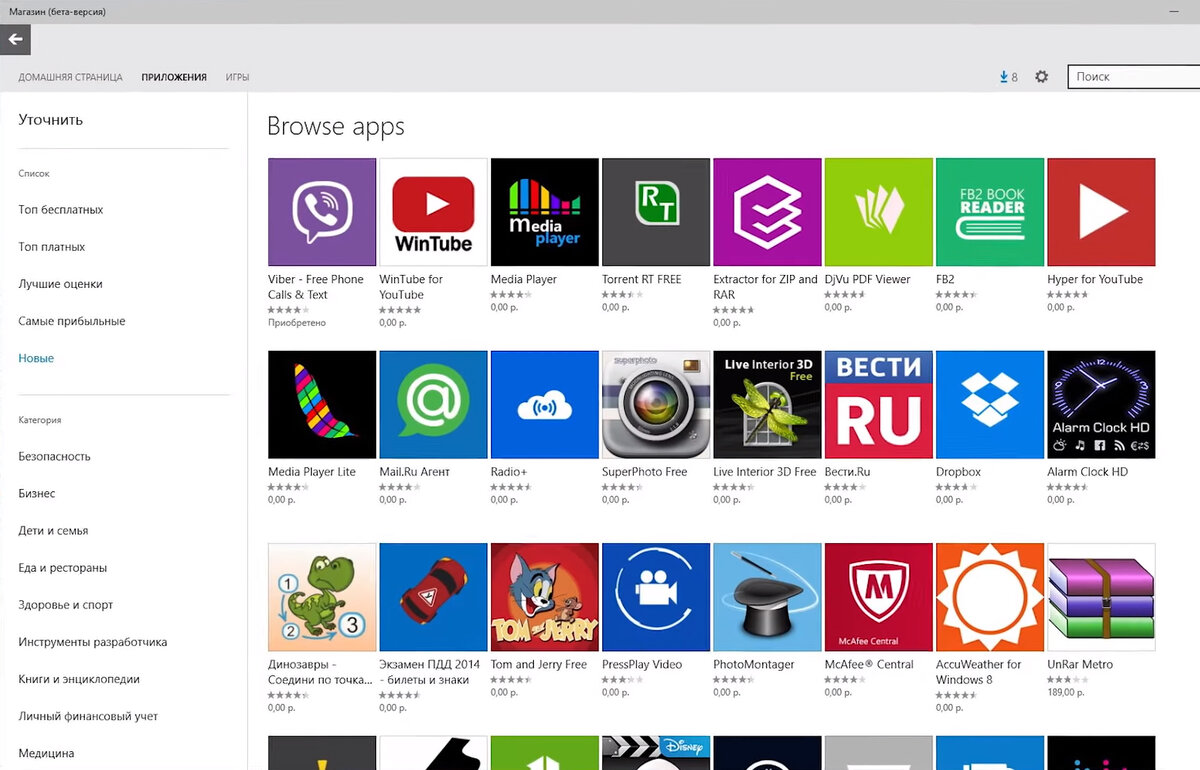The width and height of the screenshot is (1200, 770).
Task: Choose the Бизнес category
Action: point(37,494)
